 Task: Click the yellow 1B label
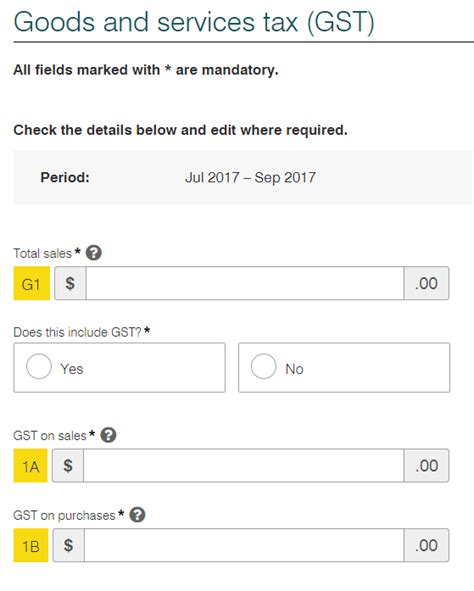tap(31, 545)
